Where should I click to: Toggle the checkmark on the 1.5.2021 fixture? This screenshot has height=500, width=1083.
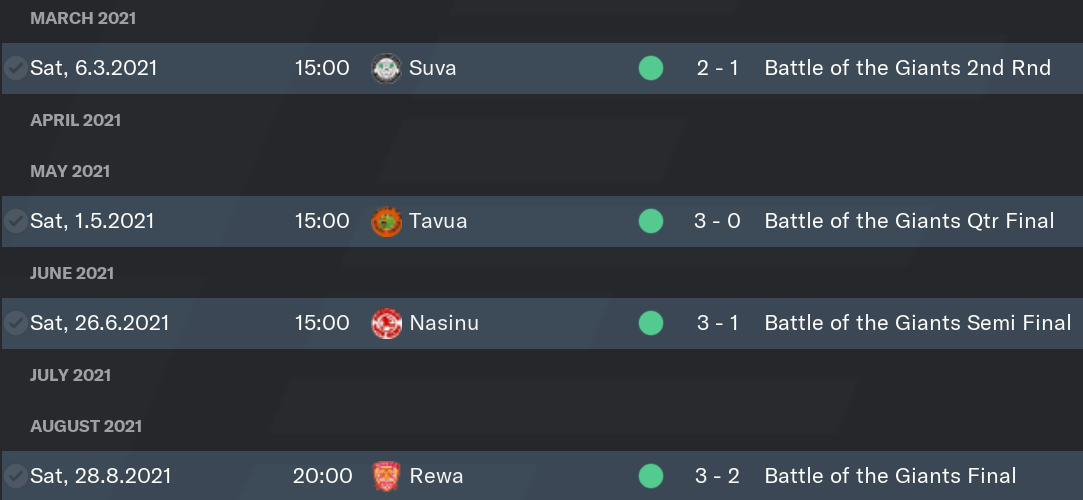coord(15,222)
